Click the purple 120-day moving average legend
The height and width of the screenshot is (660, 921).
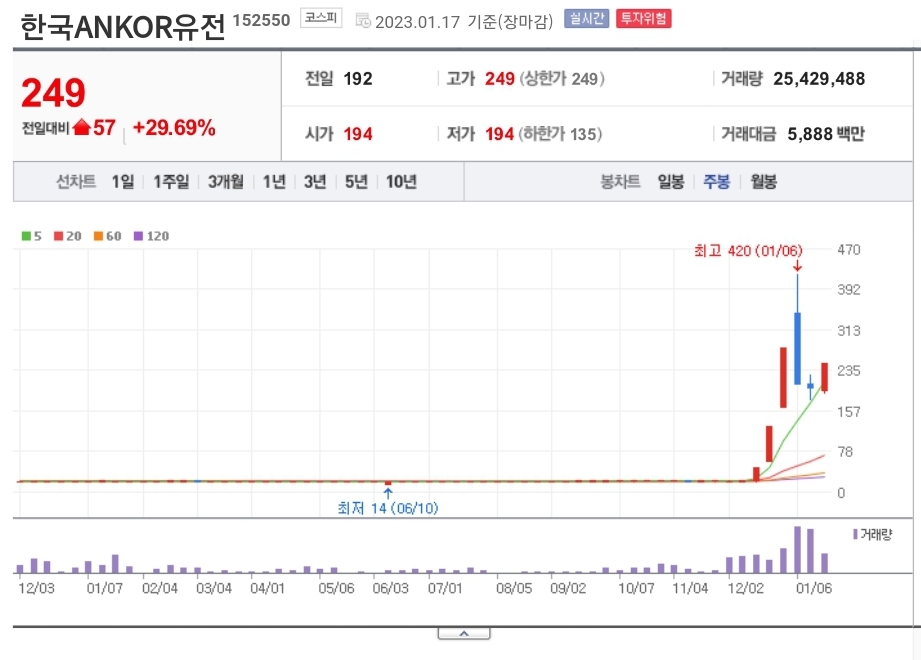pos(152,236)
